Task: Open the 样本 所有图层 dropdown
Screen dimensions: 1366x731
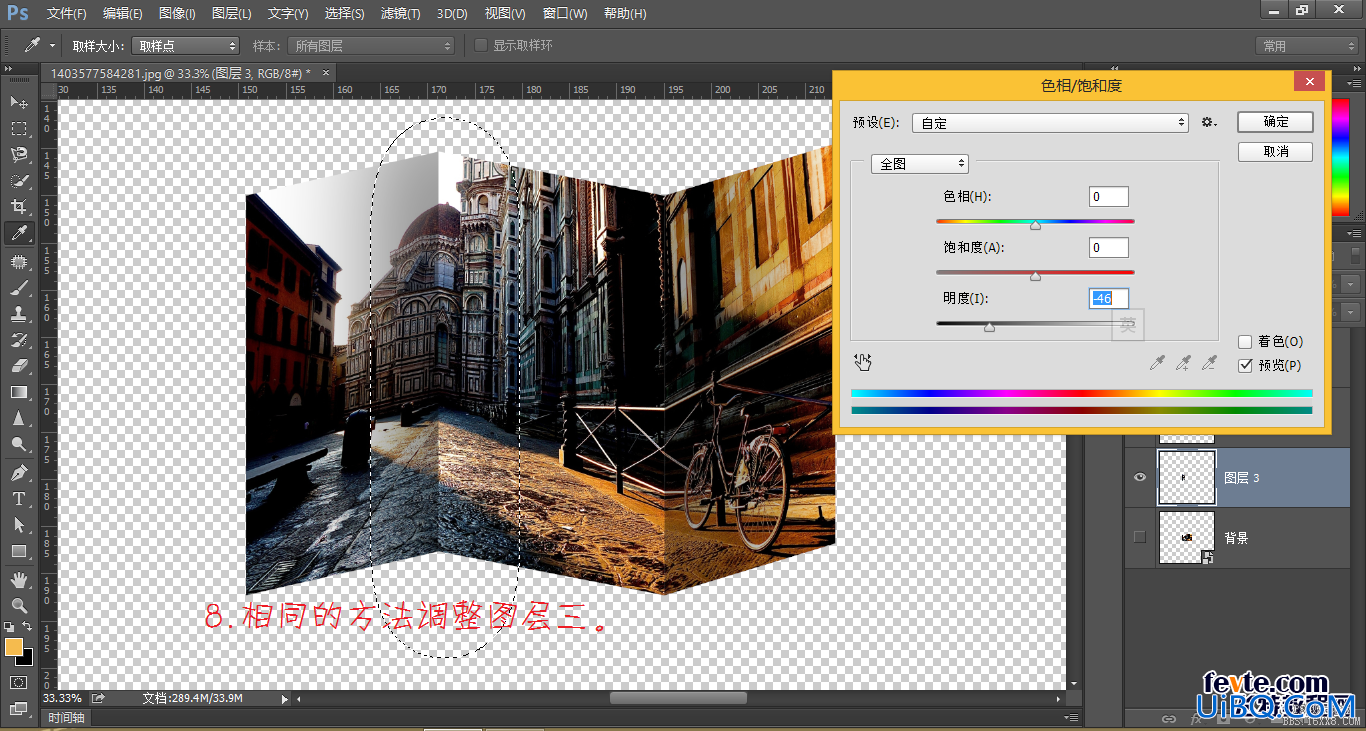Action: (x=370, y=46)
